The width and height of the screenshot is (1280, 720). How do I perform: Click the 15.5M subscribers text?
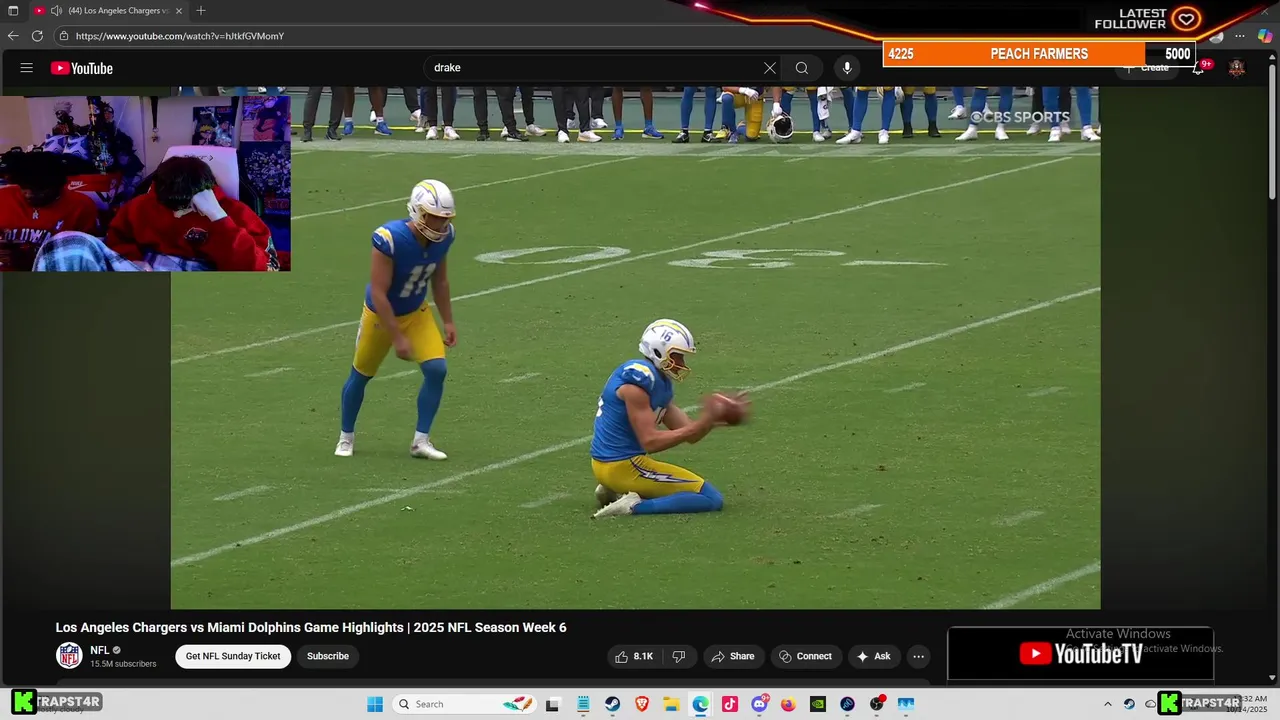123,664
